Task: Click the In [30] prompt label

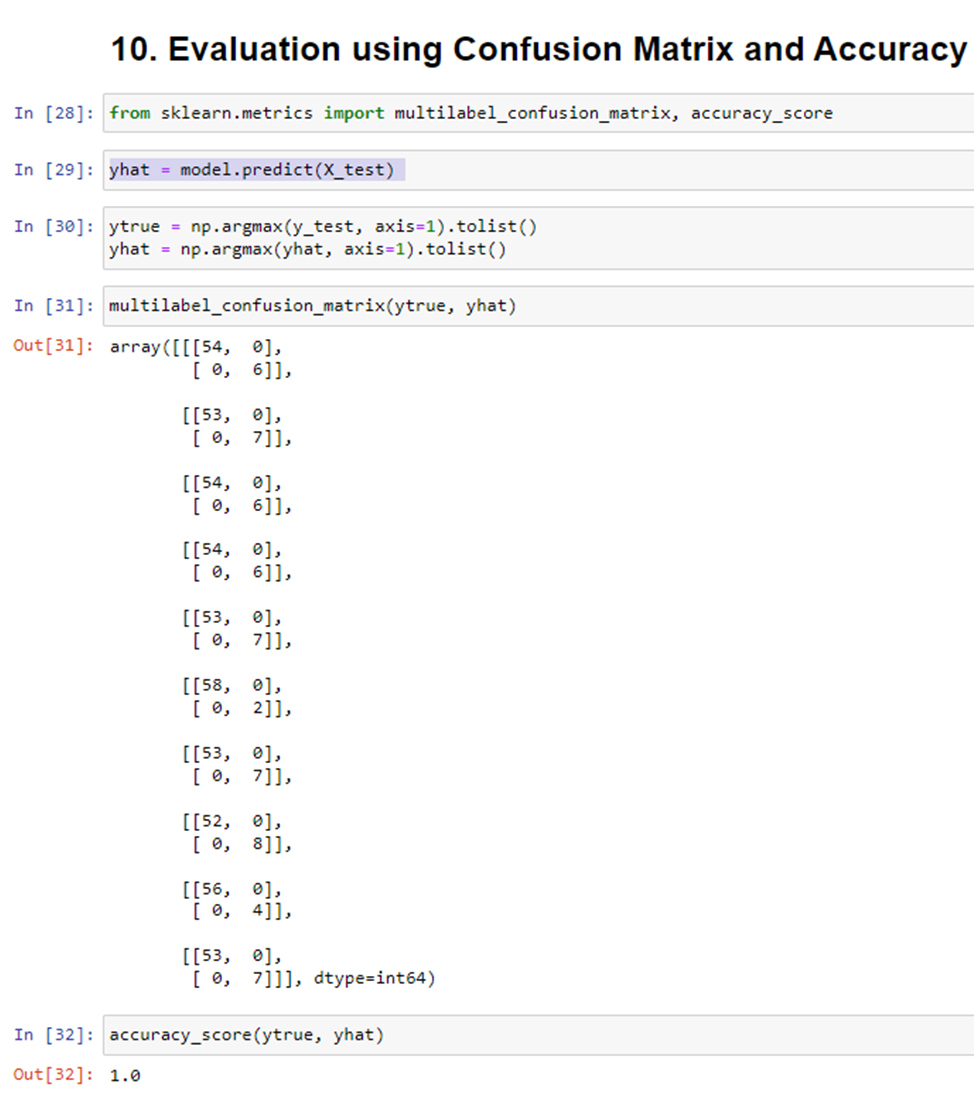Action: coord(53,227)
